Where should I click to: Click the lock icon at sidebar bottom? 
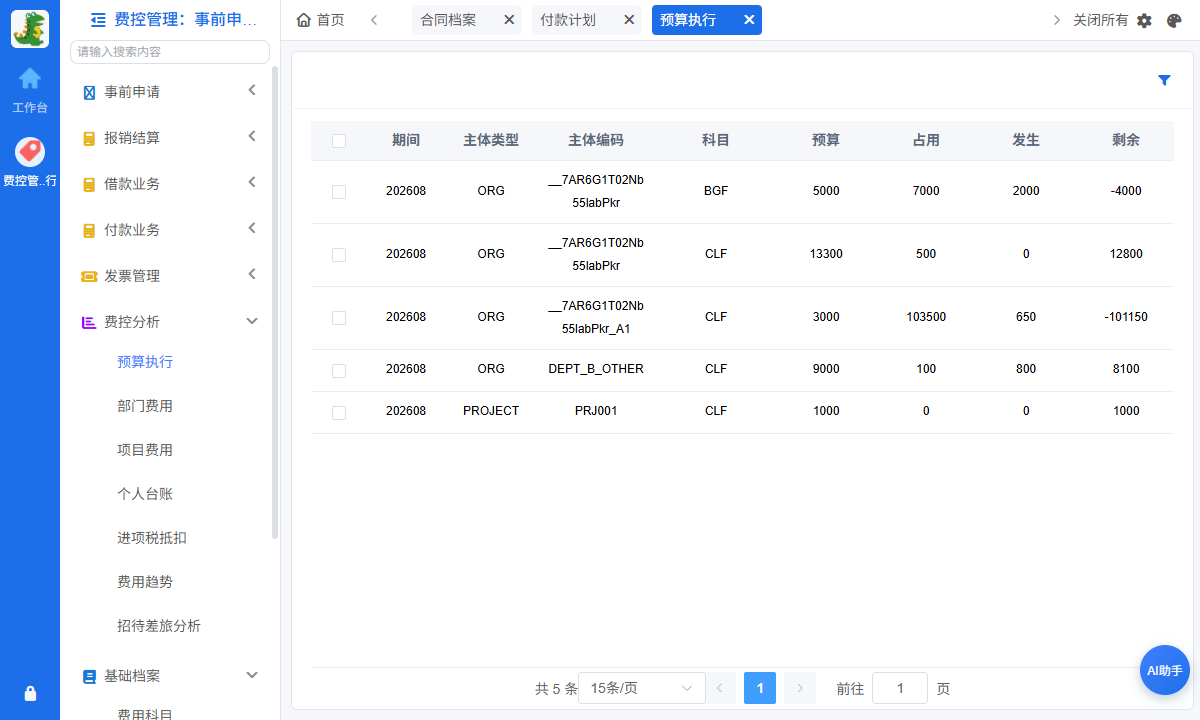(x=30, y=694)
